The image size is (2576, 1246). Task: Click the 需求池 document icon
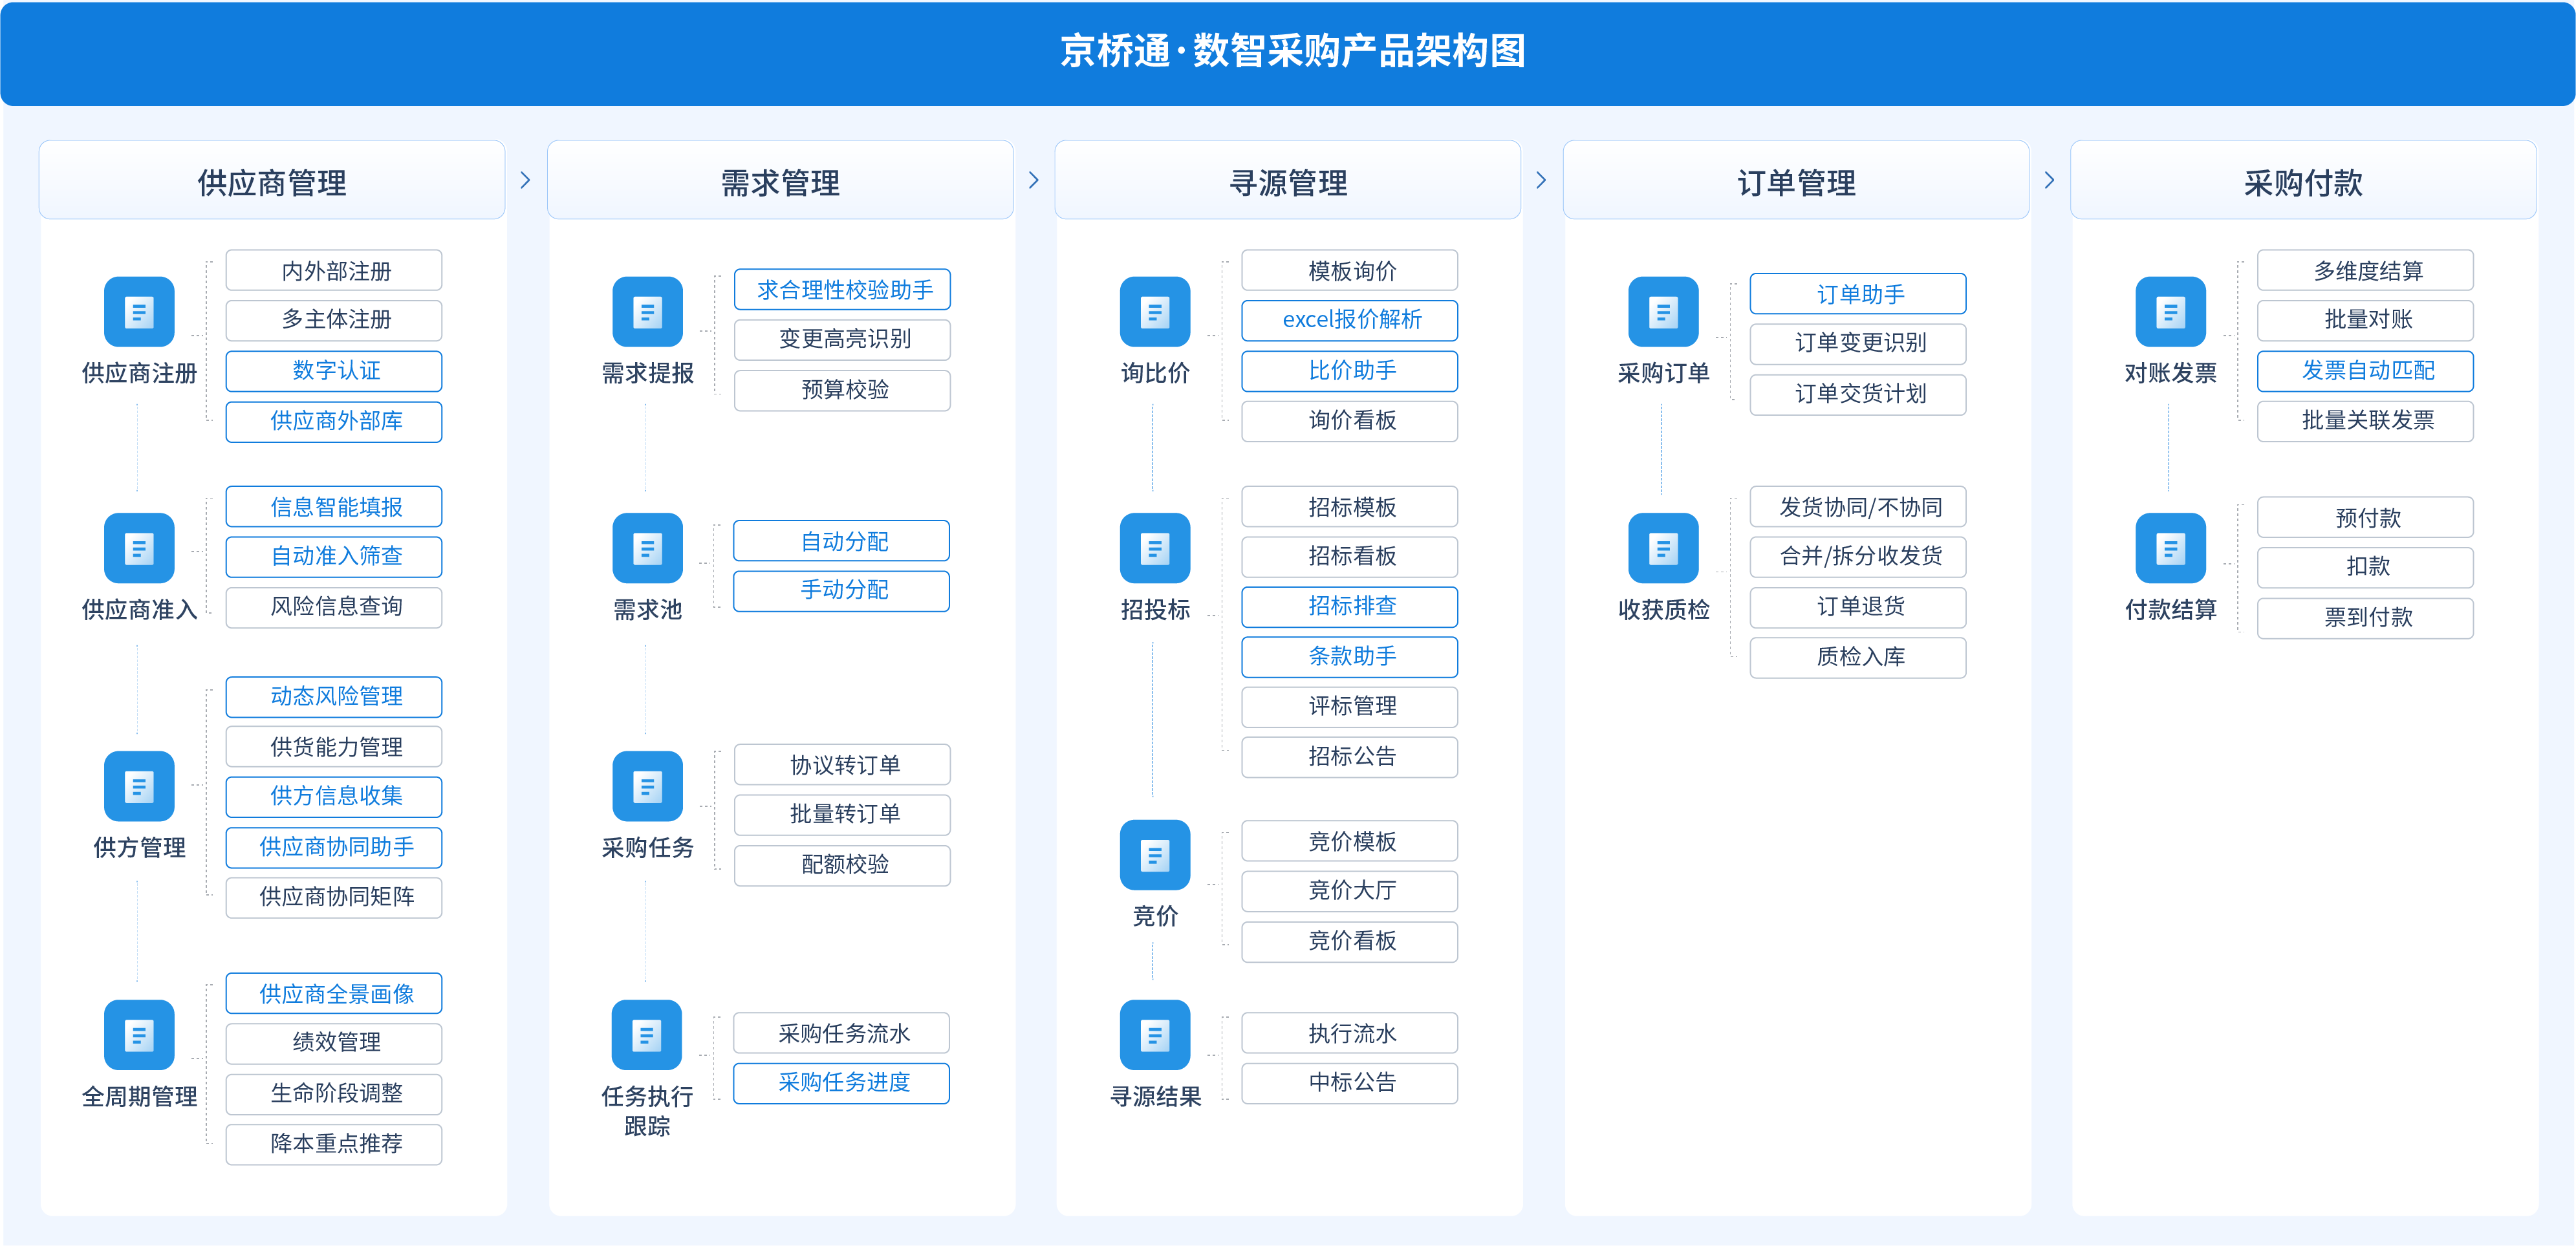(648, 548)
